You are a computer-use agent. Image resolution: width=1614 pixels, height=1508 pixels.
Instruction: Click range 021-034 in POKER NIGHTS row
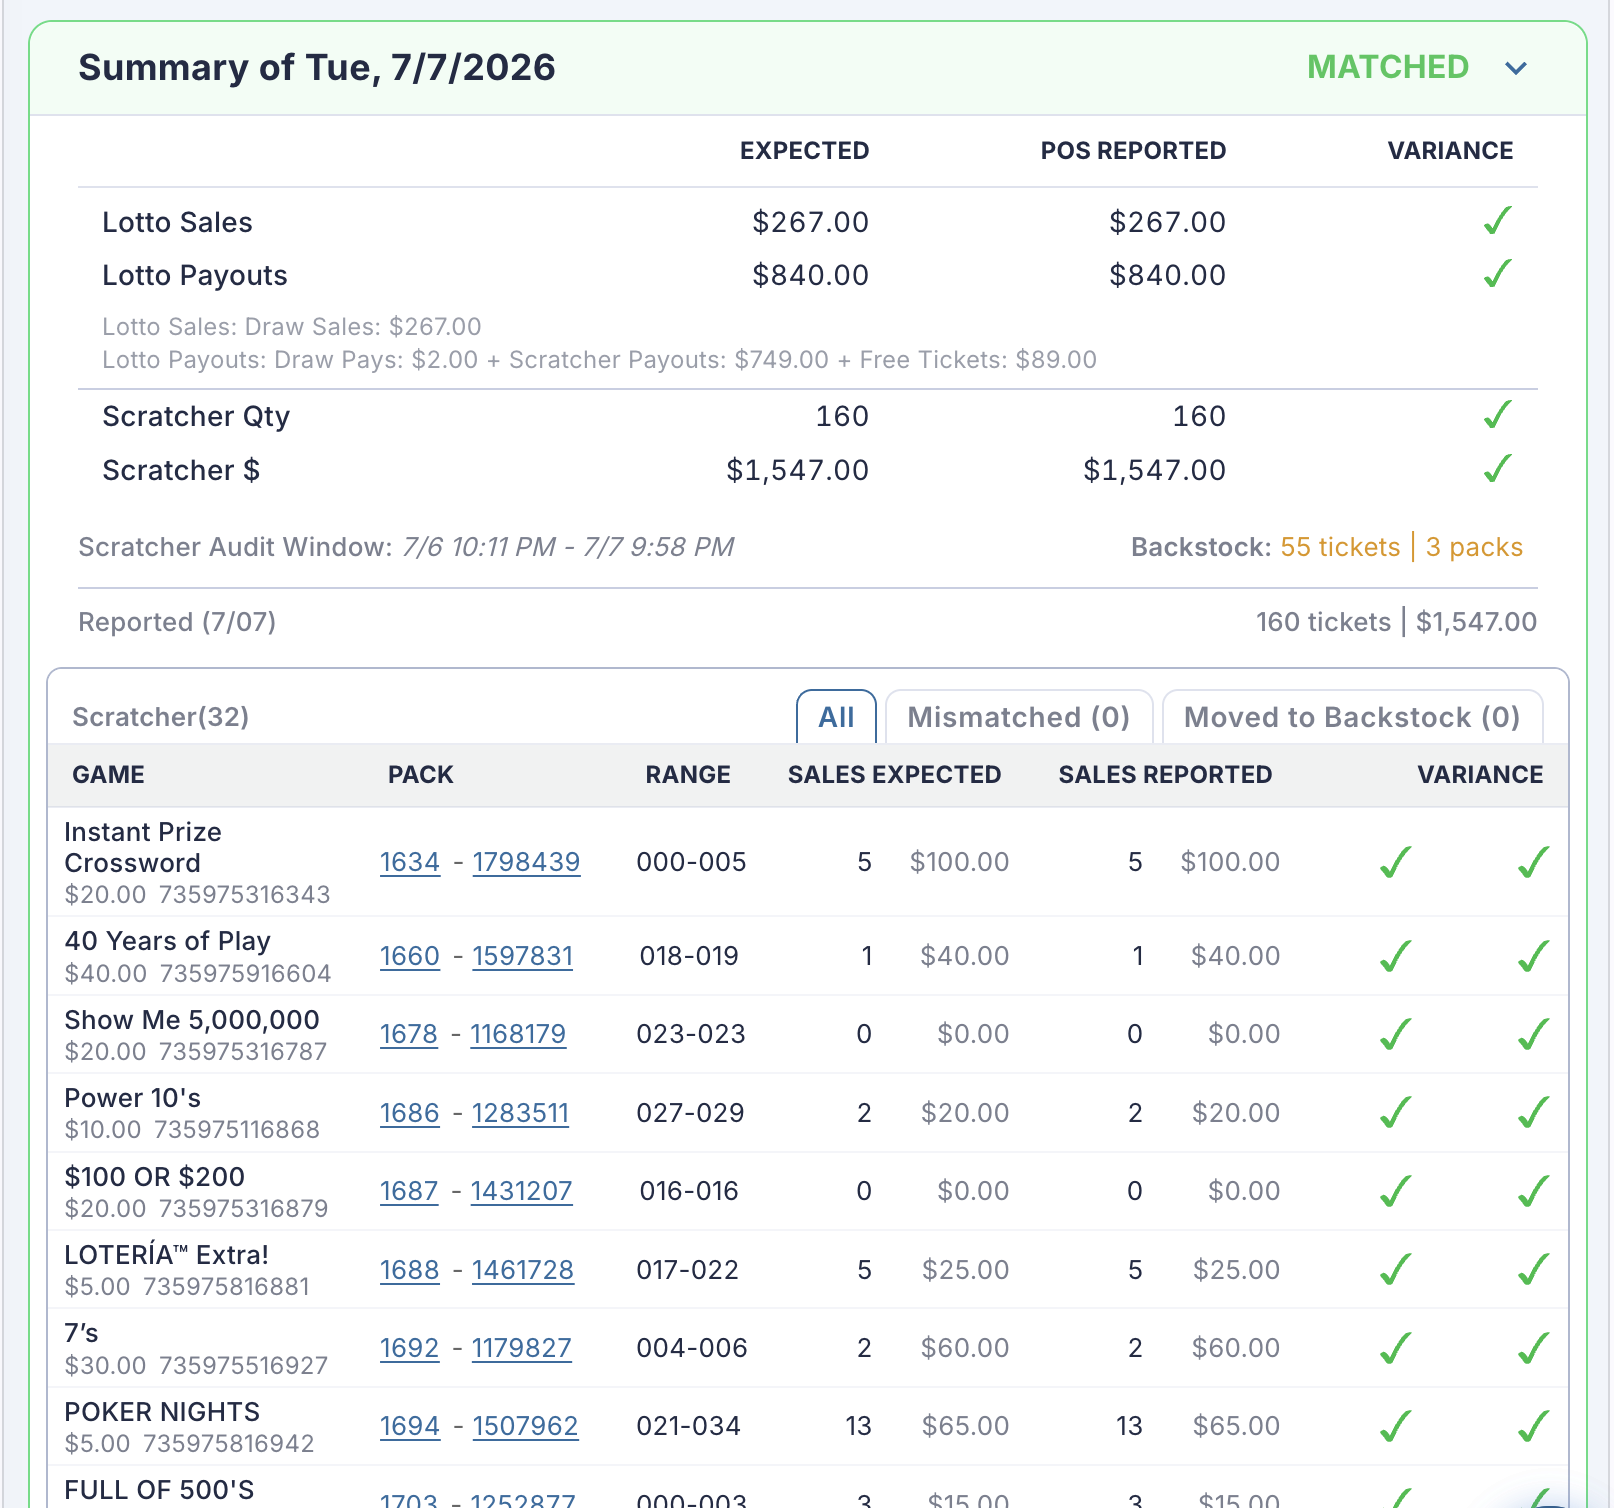[688, 1426]
